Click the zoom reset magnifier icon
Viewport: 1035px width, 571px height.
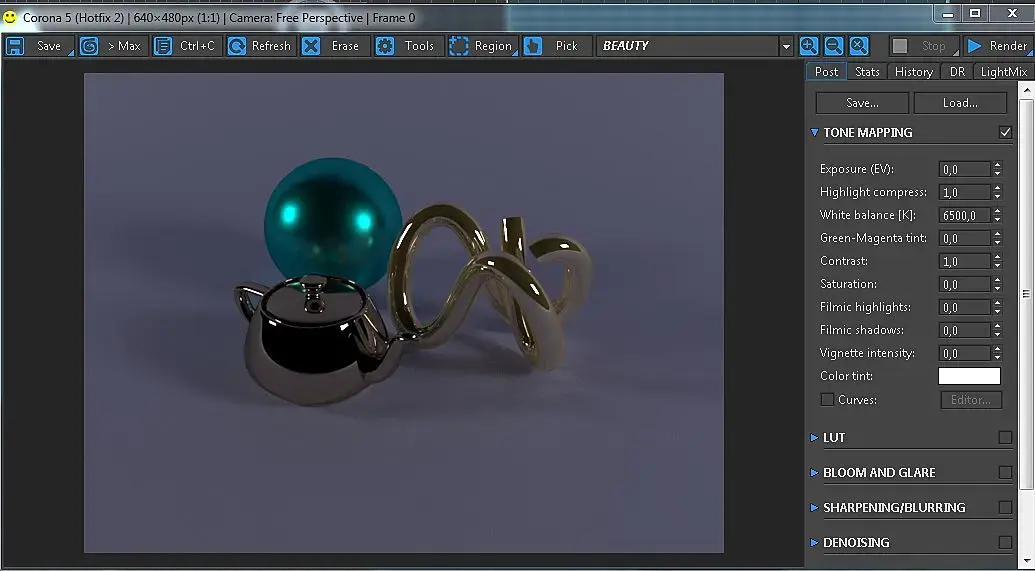click(859, 46)
